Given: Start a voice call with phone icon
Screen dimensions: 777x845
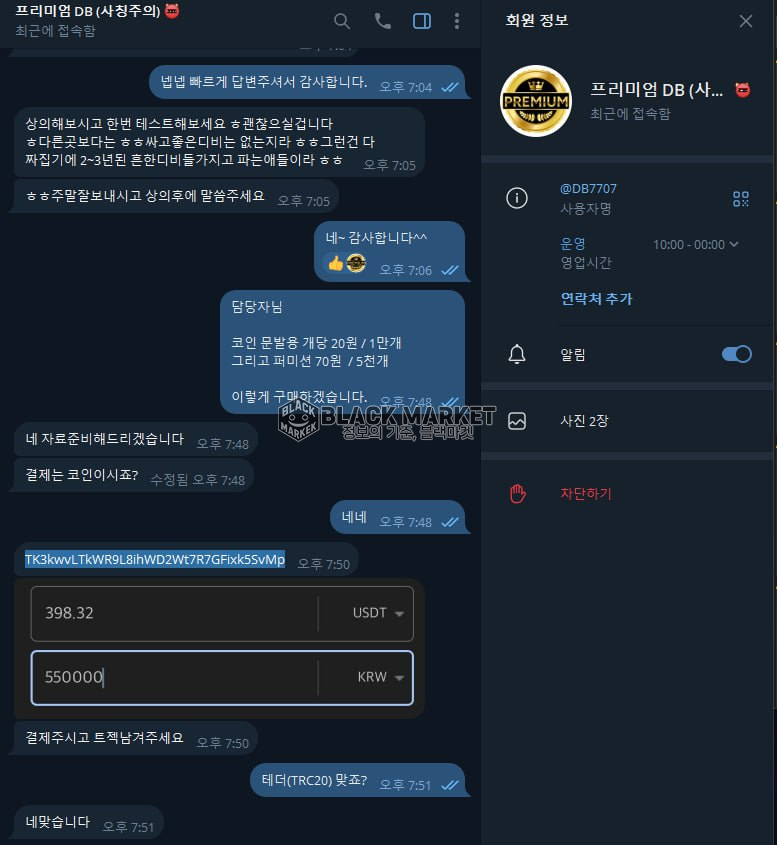Looking at the screenshot, I should 383,21.
